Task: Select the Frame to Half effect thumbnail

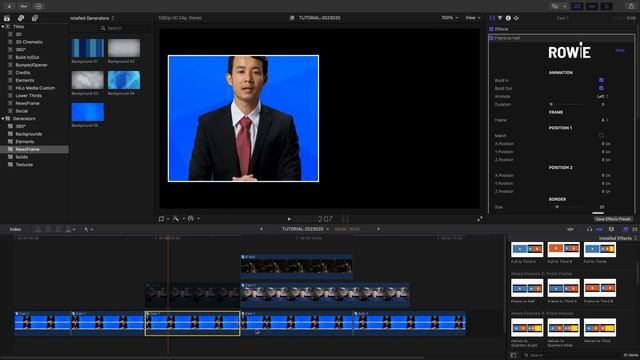Action: (x=527, y=288)
